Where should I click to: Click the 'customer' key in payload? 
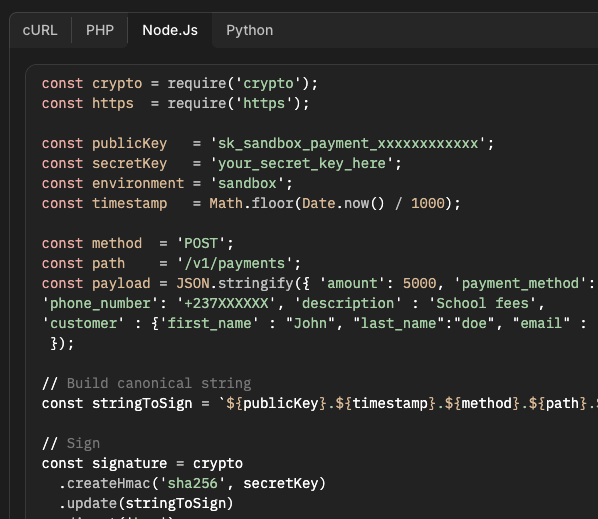pyautogui.click(x=83, y=323)
